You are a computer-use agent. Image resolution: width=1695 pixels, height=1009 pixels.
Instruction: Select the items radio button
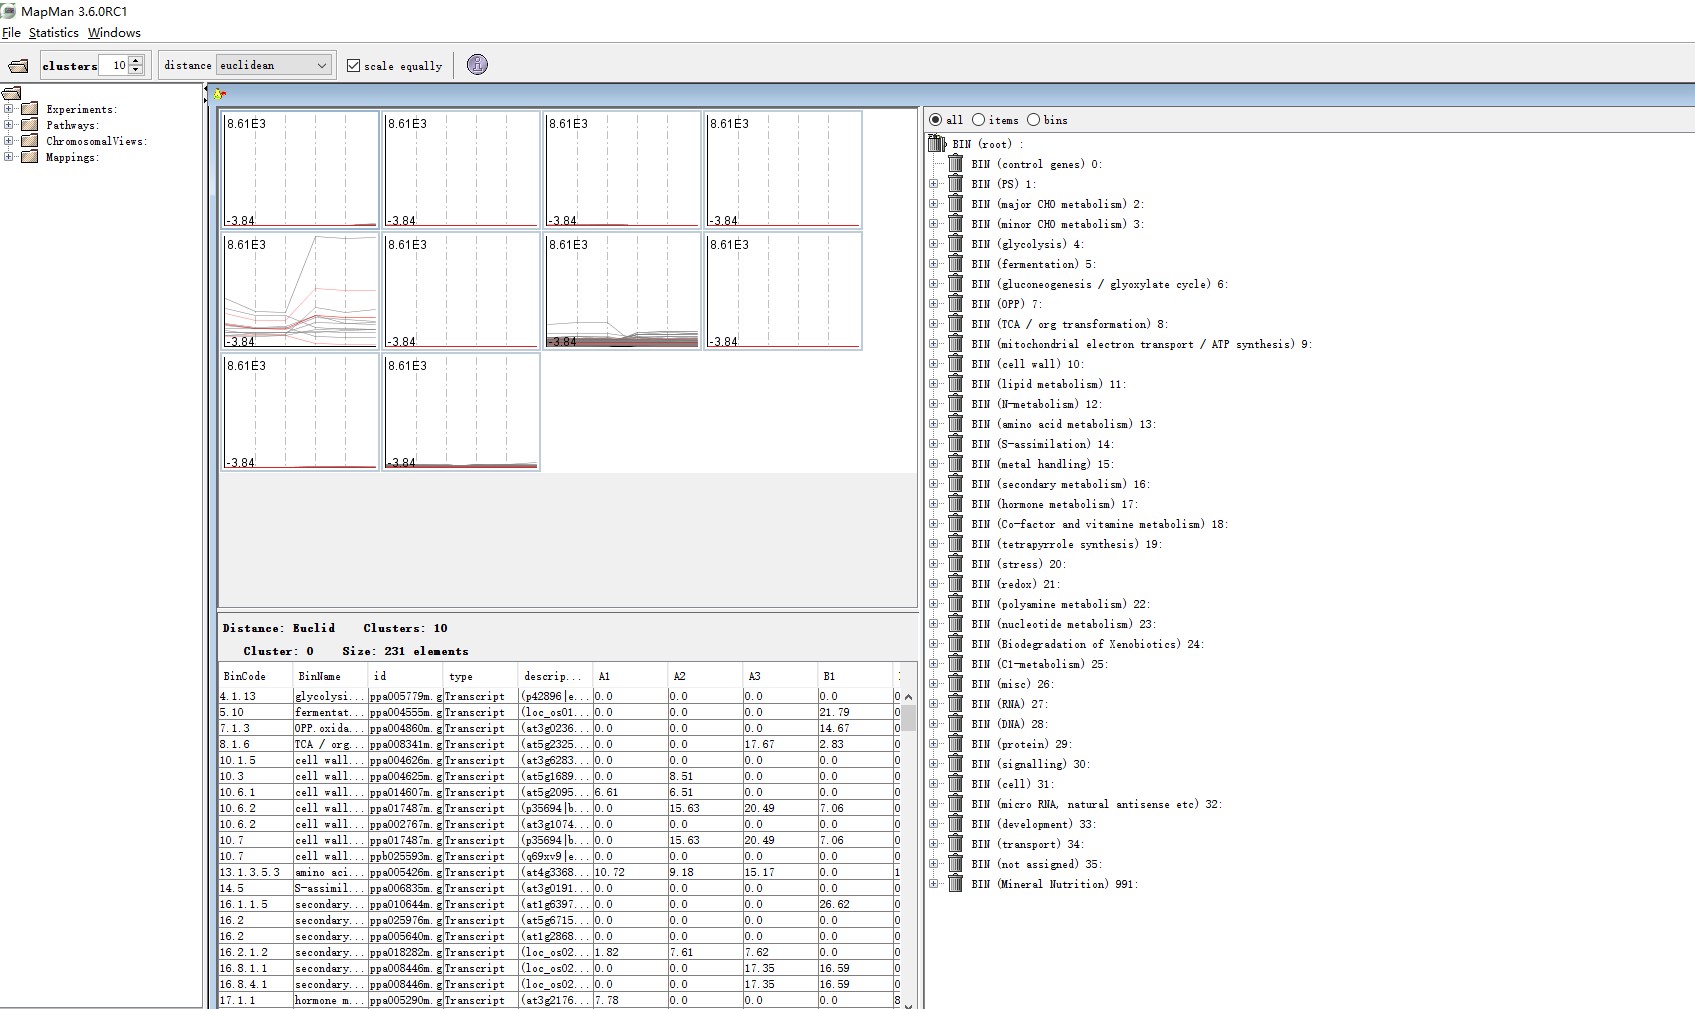pos(979,120)
